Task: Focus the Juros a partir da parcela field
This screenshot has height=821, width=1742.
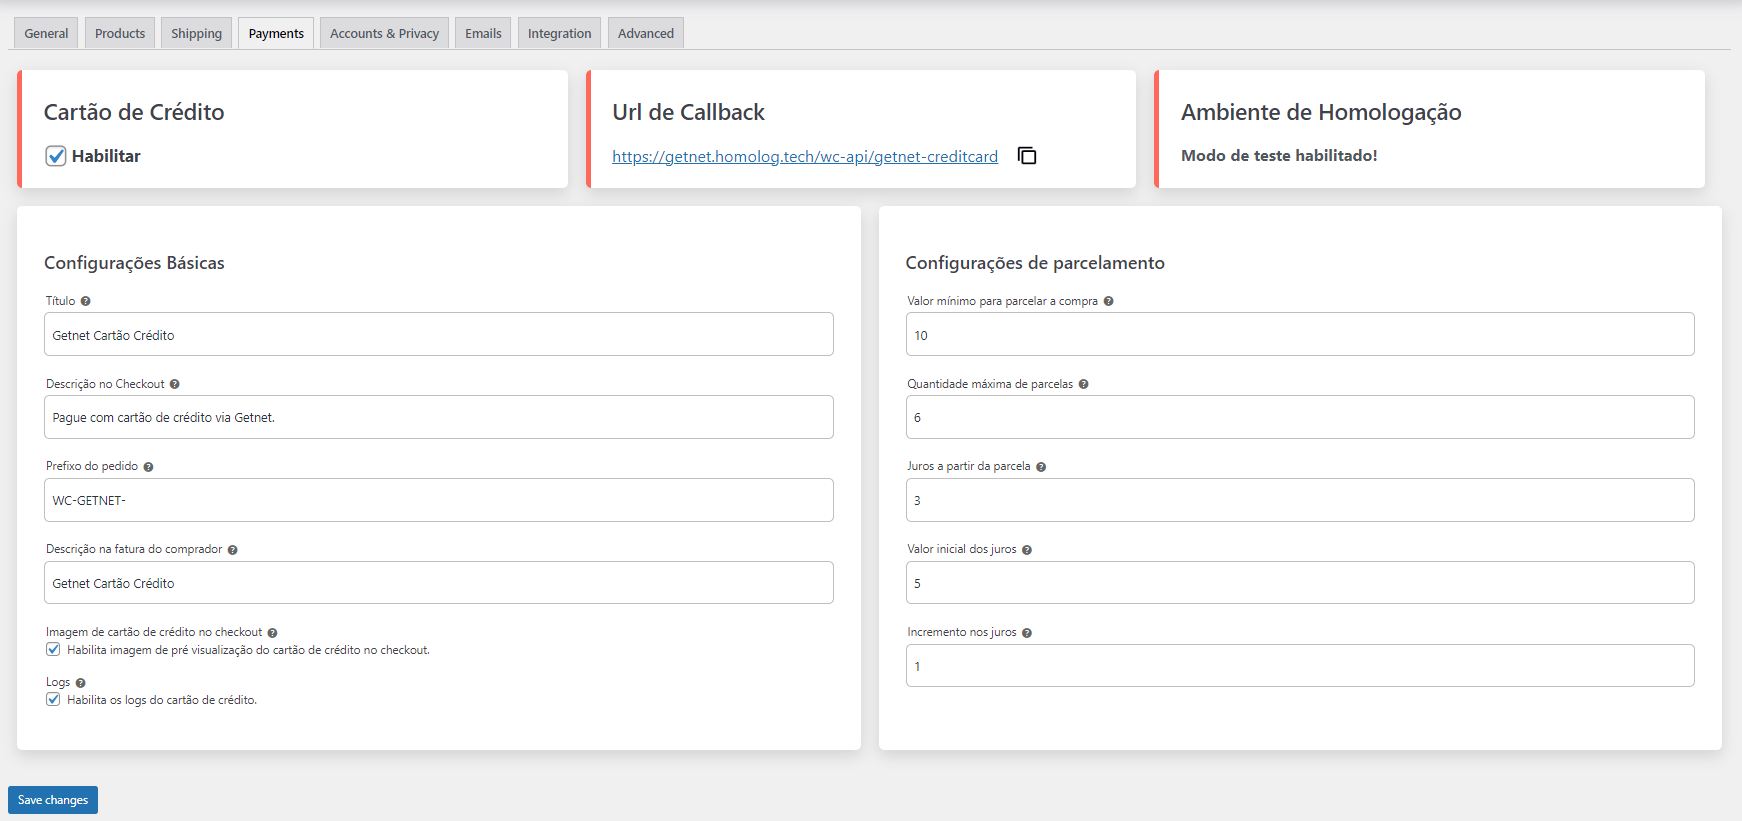Action: coord(1299,500)
